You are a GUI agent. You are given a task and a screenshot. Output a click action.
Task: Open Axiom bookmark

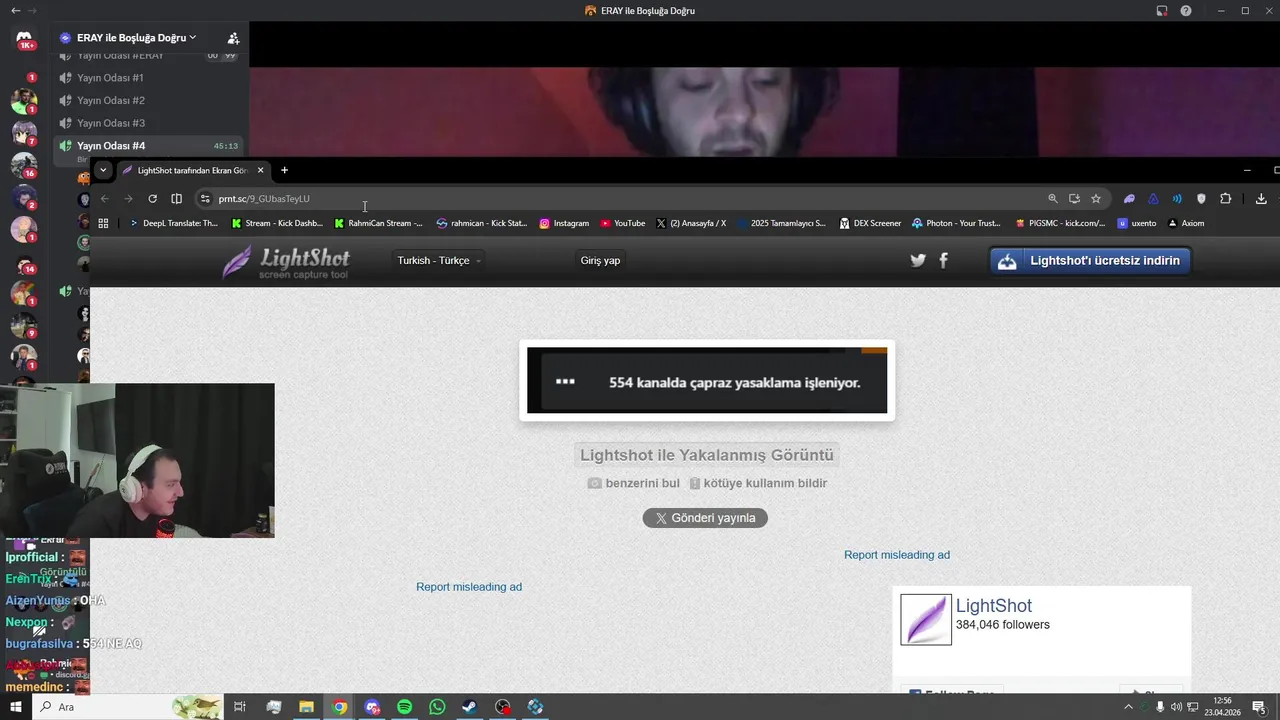(1186, 223)
